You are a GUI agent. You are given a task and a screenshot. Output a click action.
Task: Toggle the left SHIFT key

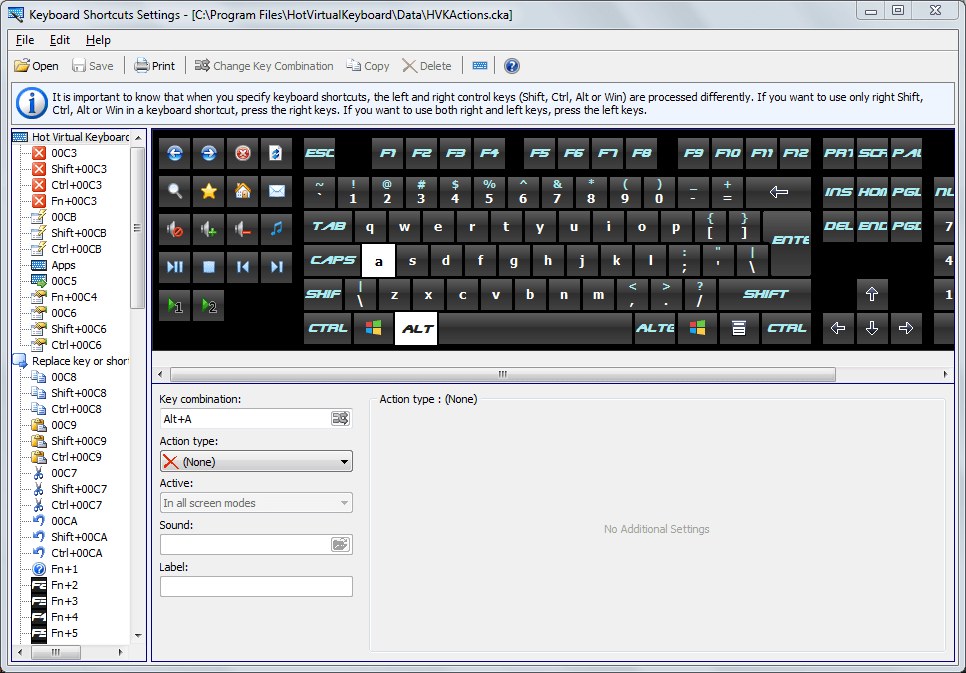pos(323,295)
